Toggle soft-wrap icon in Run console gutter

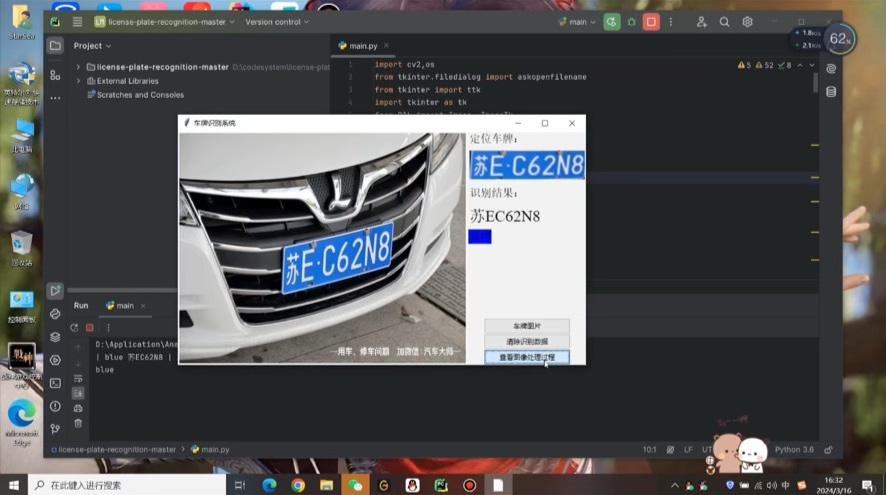coord(78,379)
